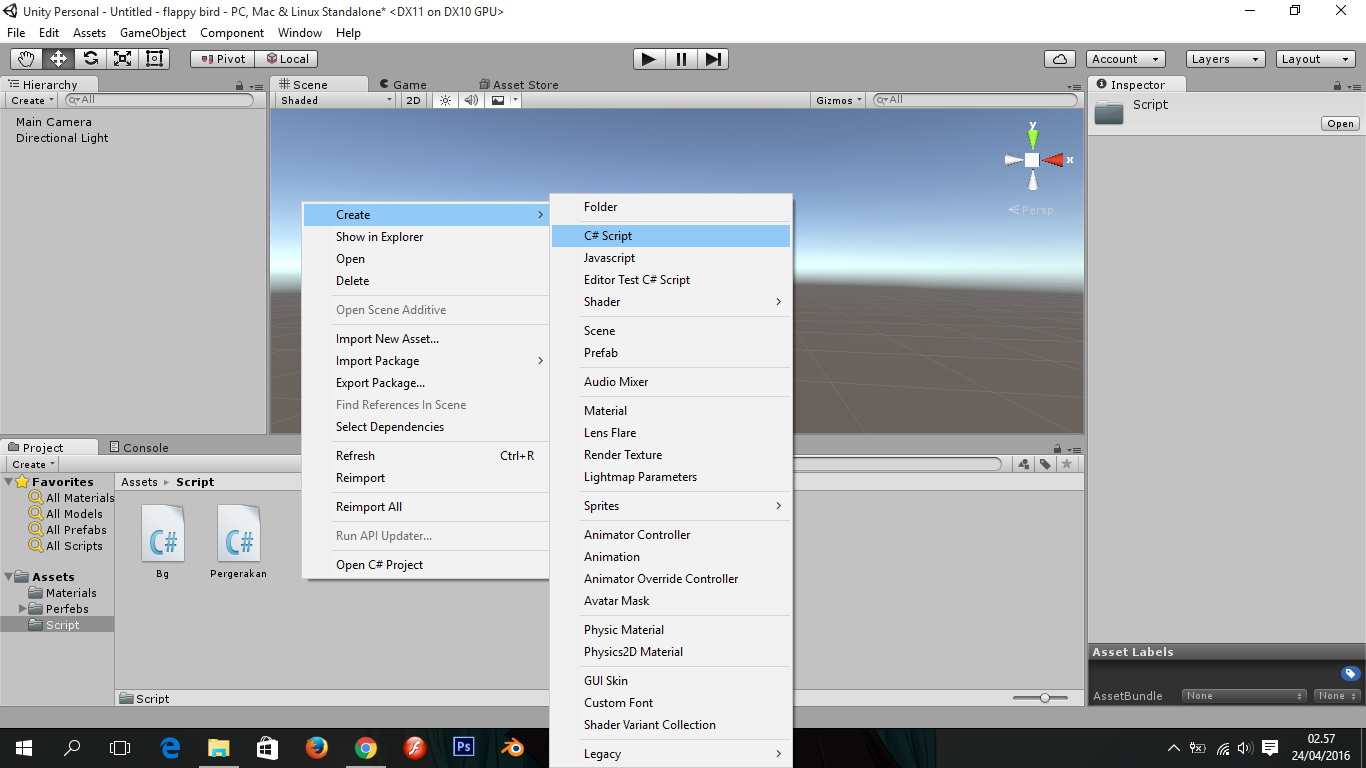
Task: Click the blue asset label tag icon
Action: pyautogui.click(x=1351, y=673)
